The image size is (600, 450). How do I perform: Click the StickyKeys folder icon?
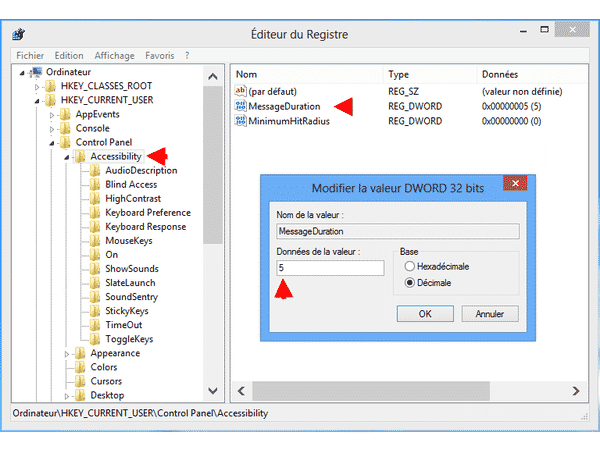(95, 311)
